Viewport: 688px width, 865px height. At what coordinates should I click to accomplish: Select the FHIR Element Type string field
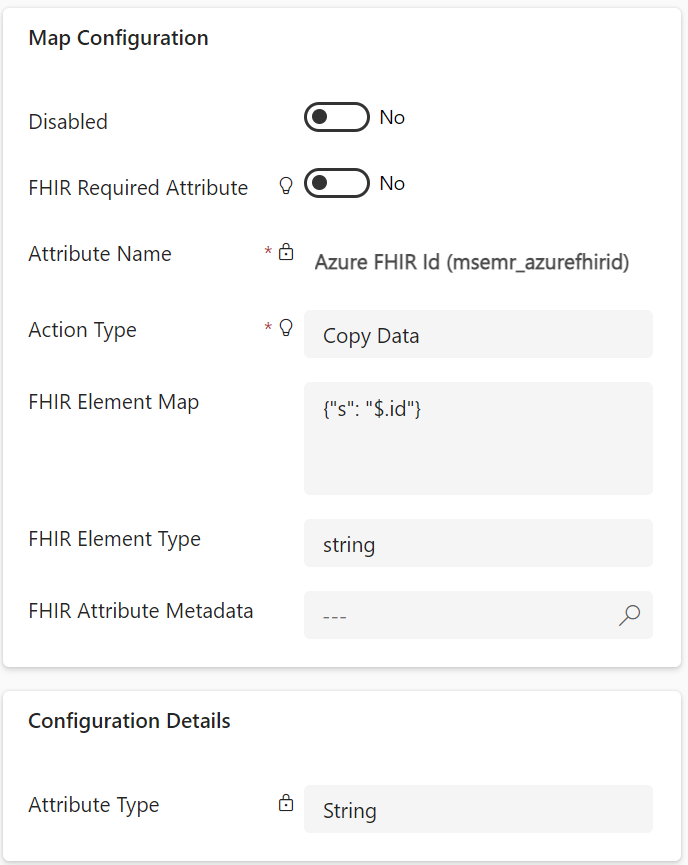478,544
